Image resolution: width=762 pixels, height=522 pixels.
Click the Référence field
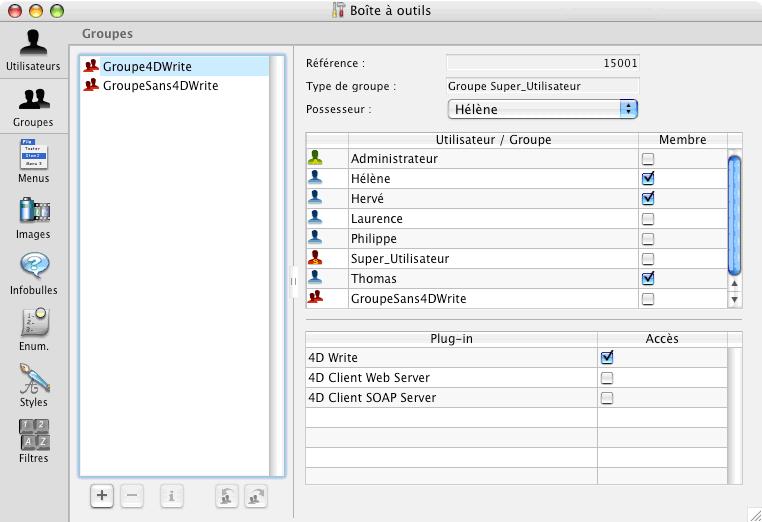tap(542, 63)
